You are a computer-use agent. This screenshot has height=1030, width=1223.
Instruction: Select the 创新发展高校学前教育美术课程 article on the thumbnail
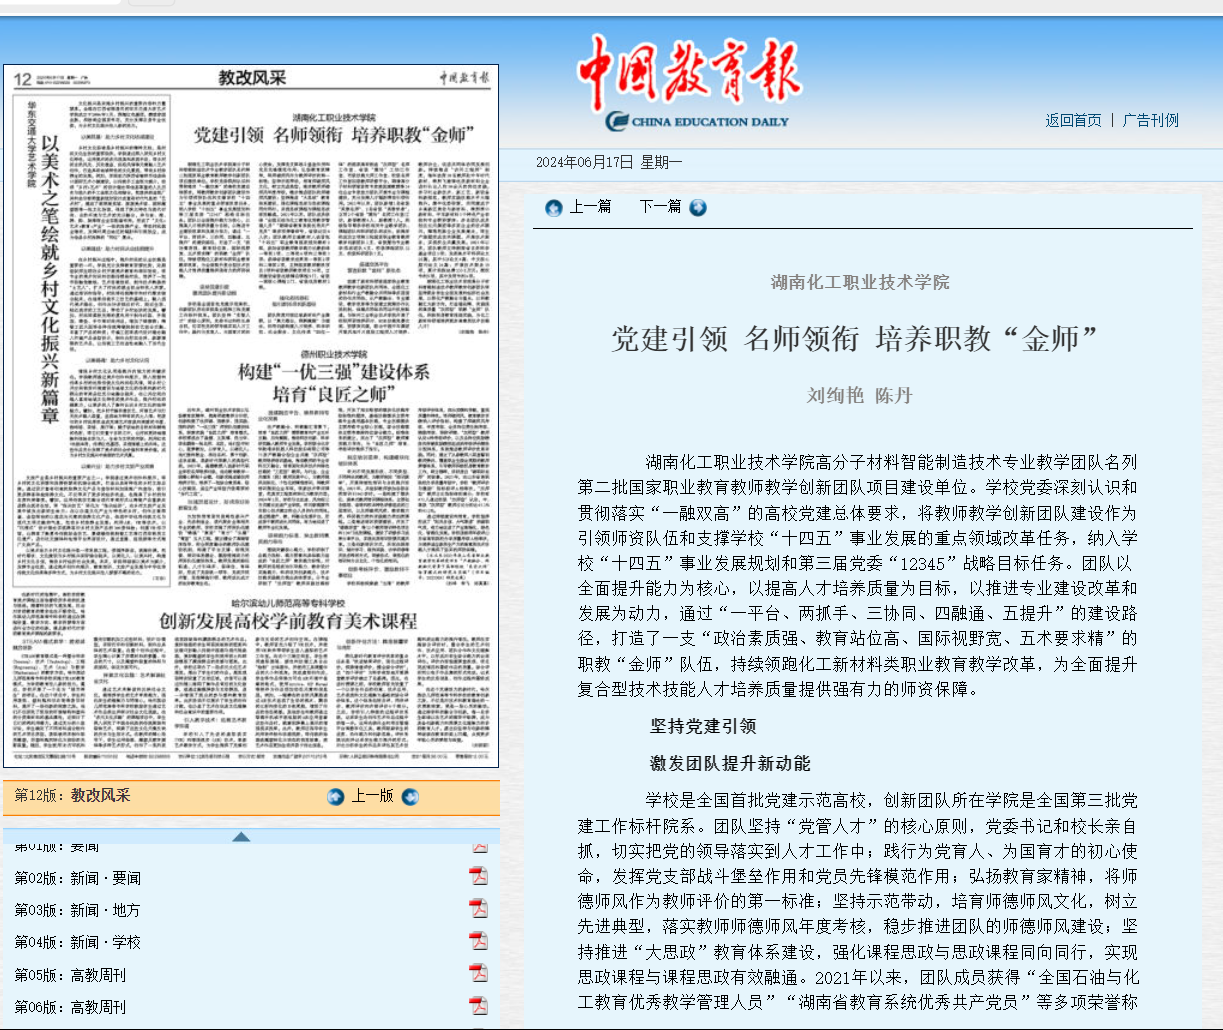pyautogui.click(x=253, y=675)
